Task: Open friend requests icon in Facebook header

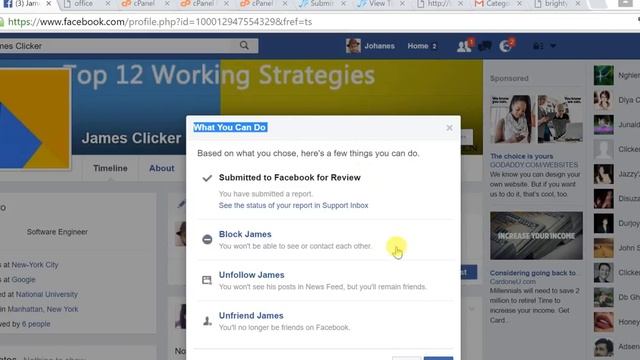Action: pyautogui.click(x=464, y=46)
